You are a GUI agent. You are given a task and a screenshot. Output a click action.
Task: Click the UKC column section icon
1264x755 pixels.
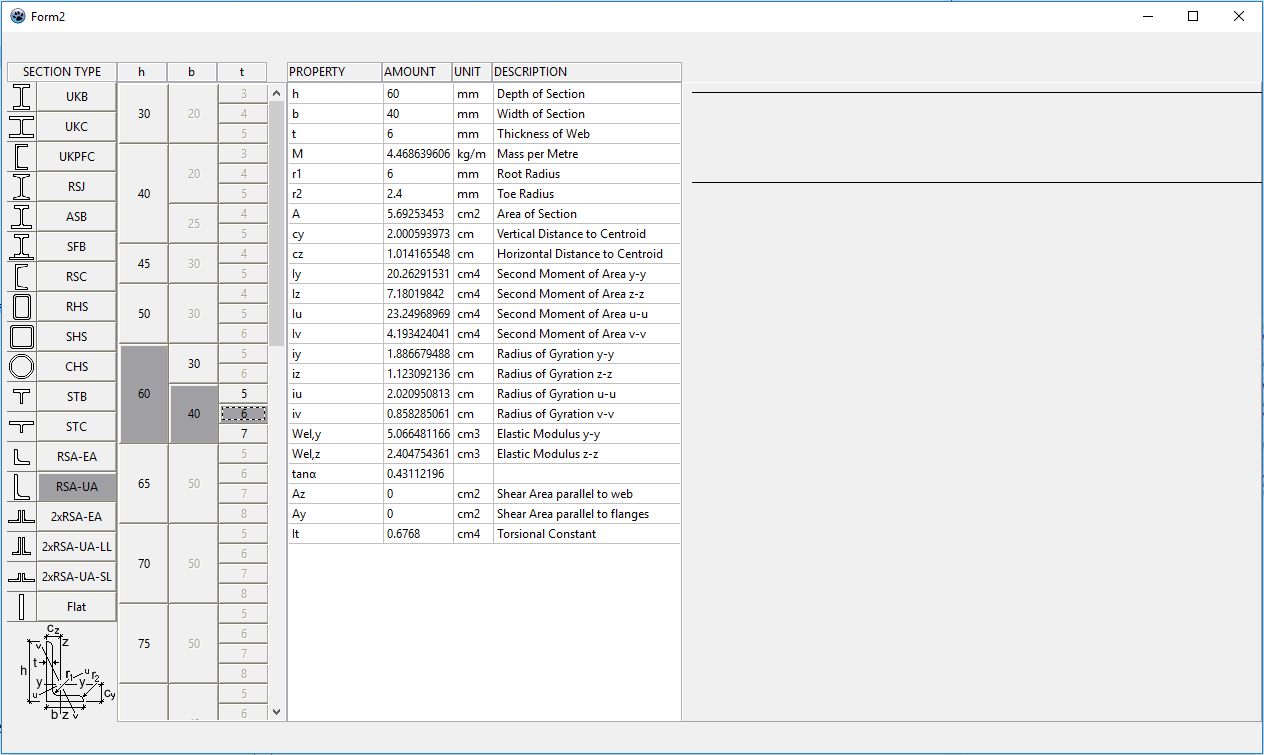(x=22, y=127)
